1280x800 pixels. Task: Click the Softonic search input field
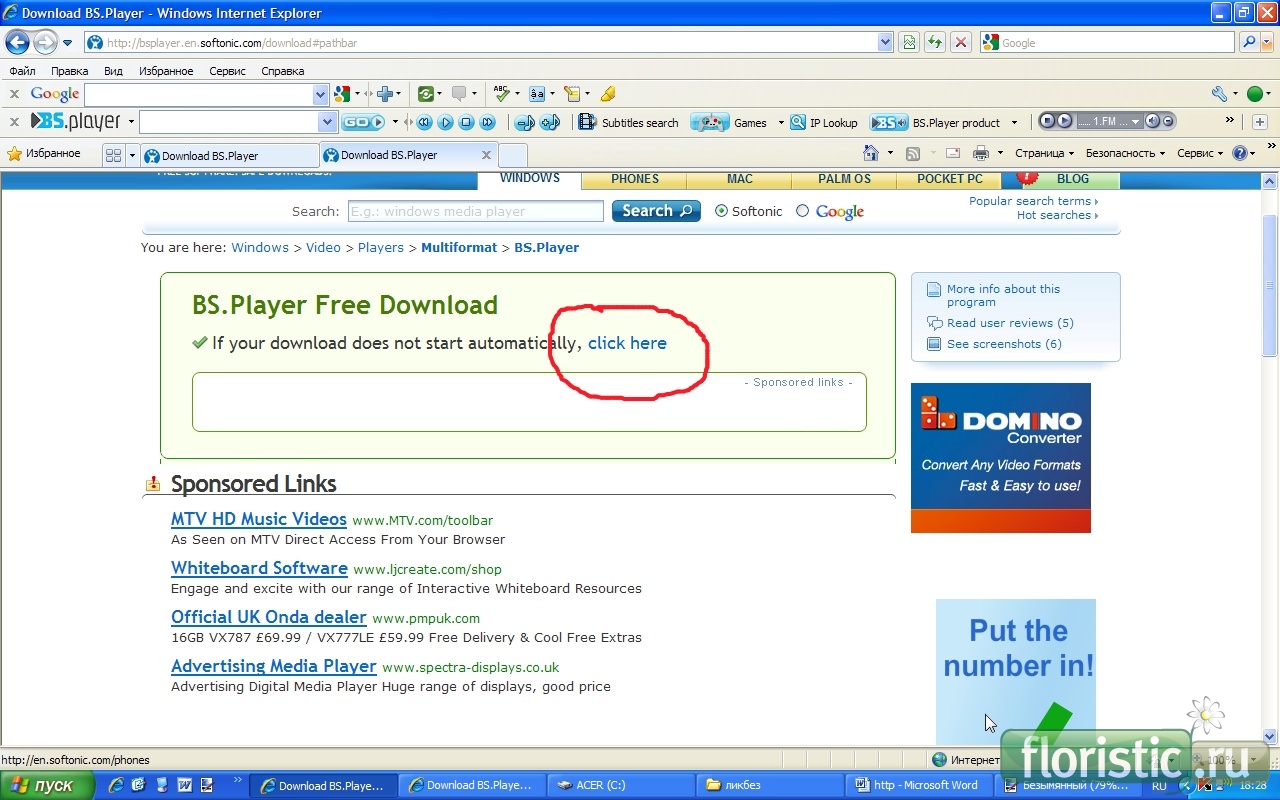point(476,211)
